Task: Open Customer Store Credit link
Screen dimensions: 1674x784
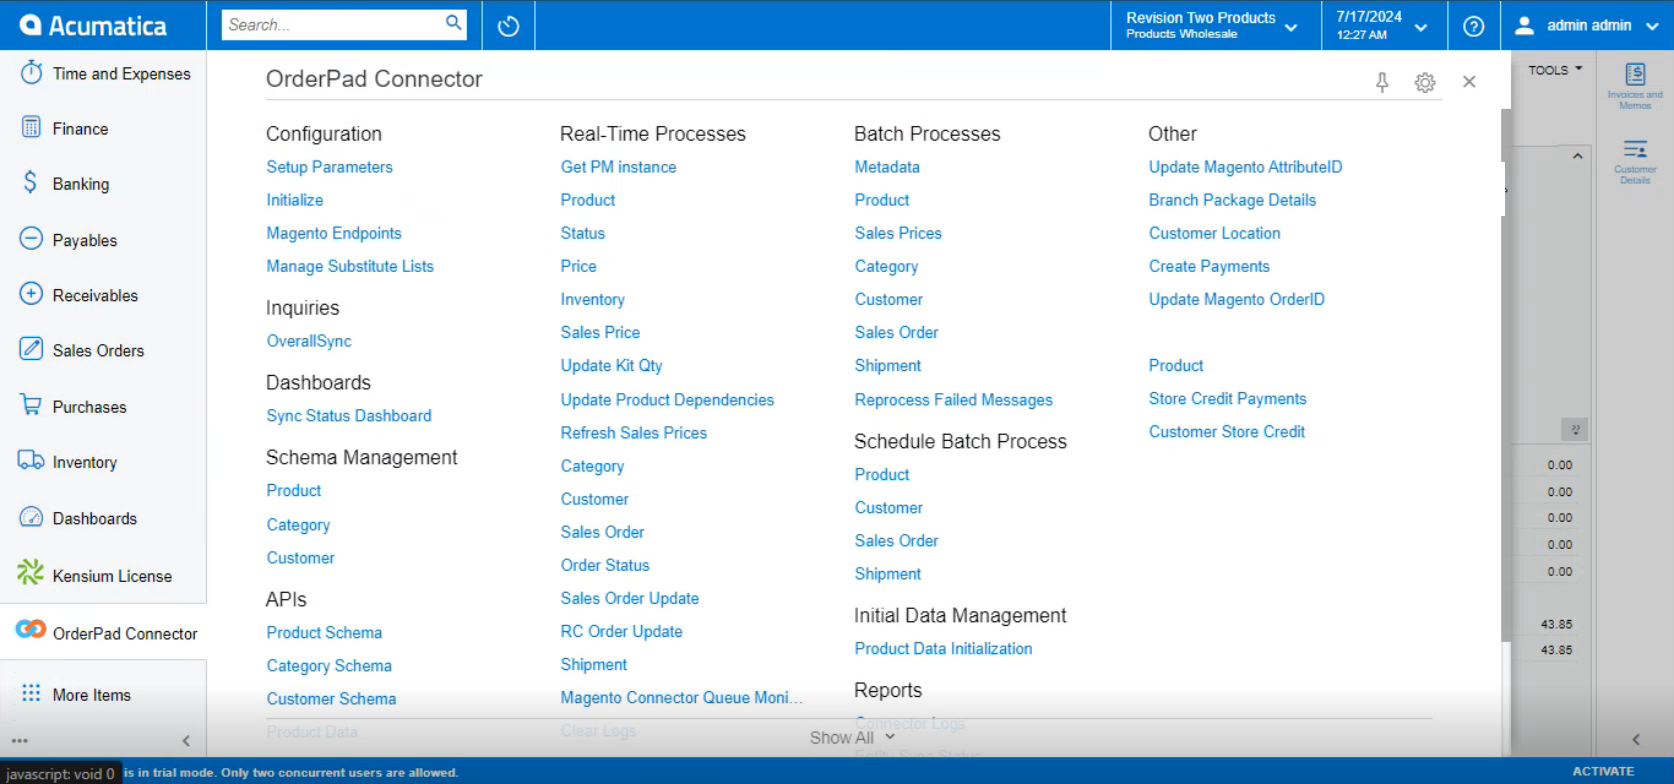Action: click(1226, 432)
